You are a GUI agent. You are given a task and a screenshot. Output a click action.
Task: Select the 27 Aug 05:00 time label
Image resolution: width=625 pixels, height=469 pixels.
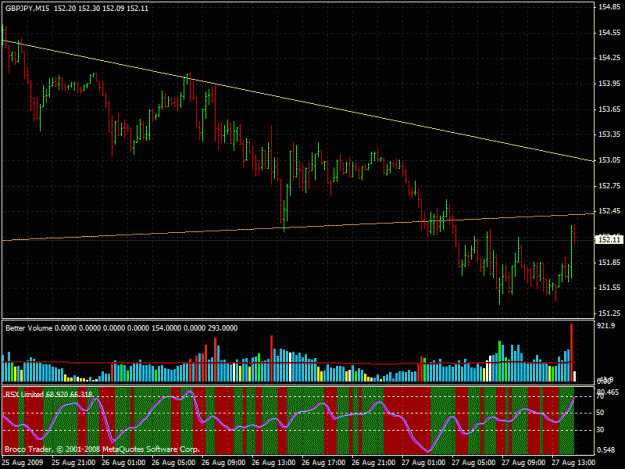click(x=473, y=463)
